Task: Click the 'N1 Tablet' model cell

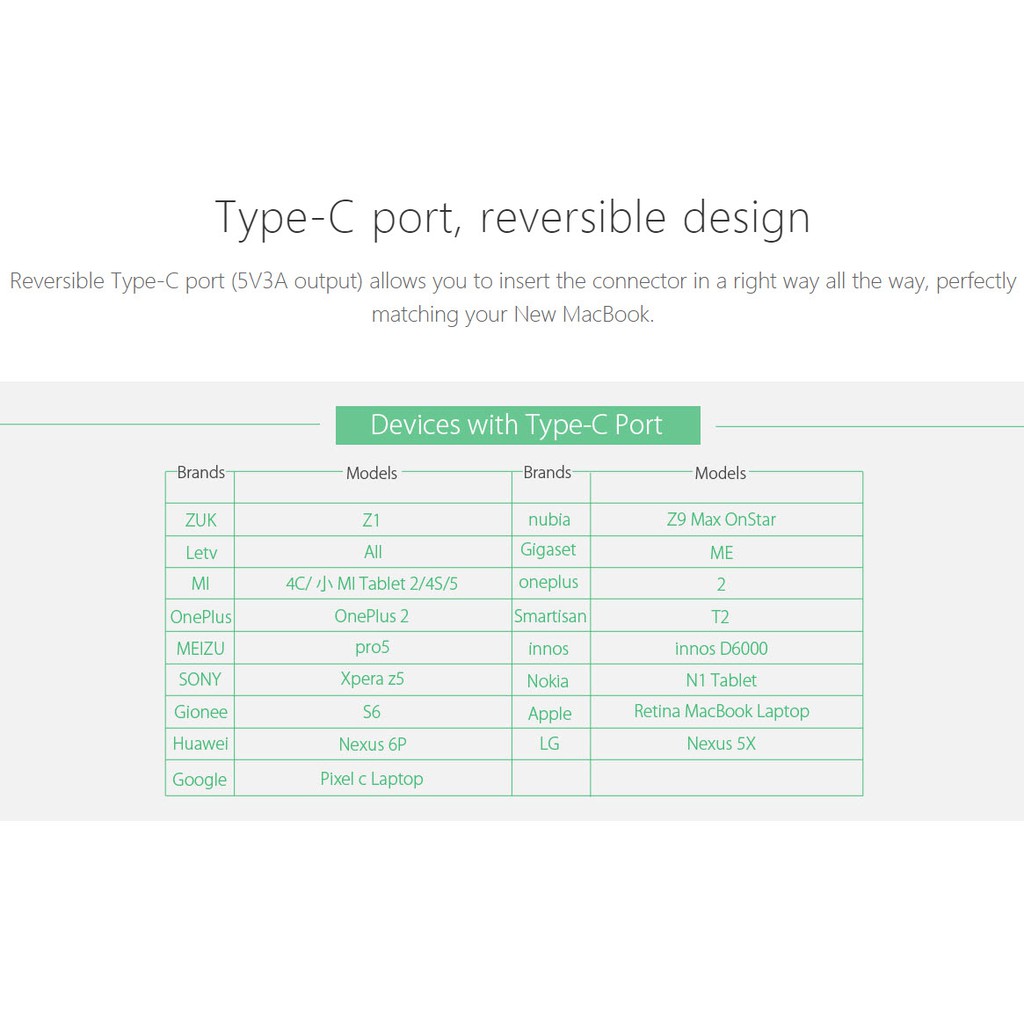Action: coord(721,680)
